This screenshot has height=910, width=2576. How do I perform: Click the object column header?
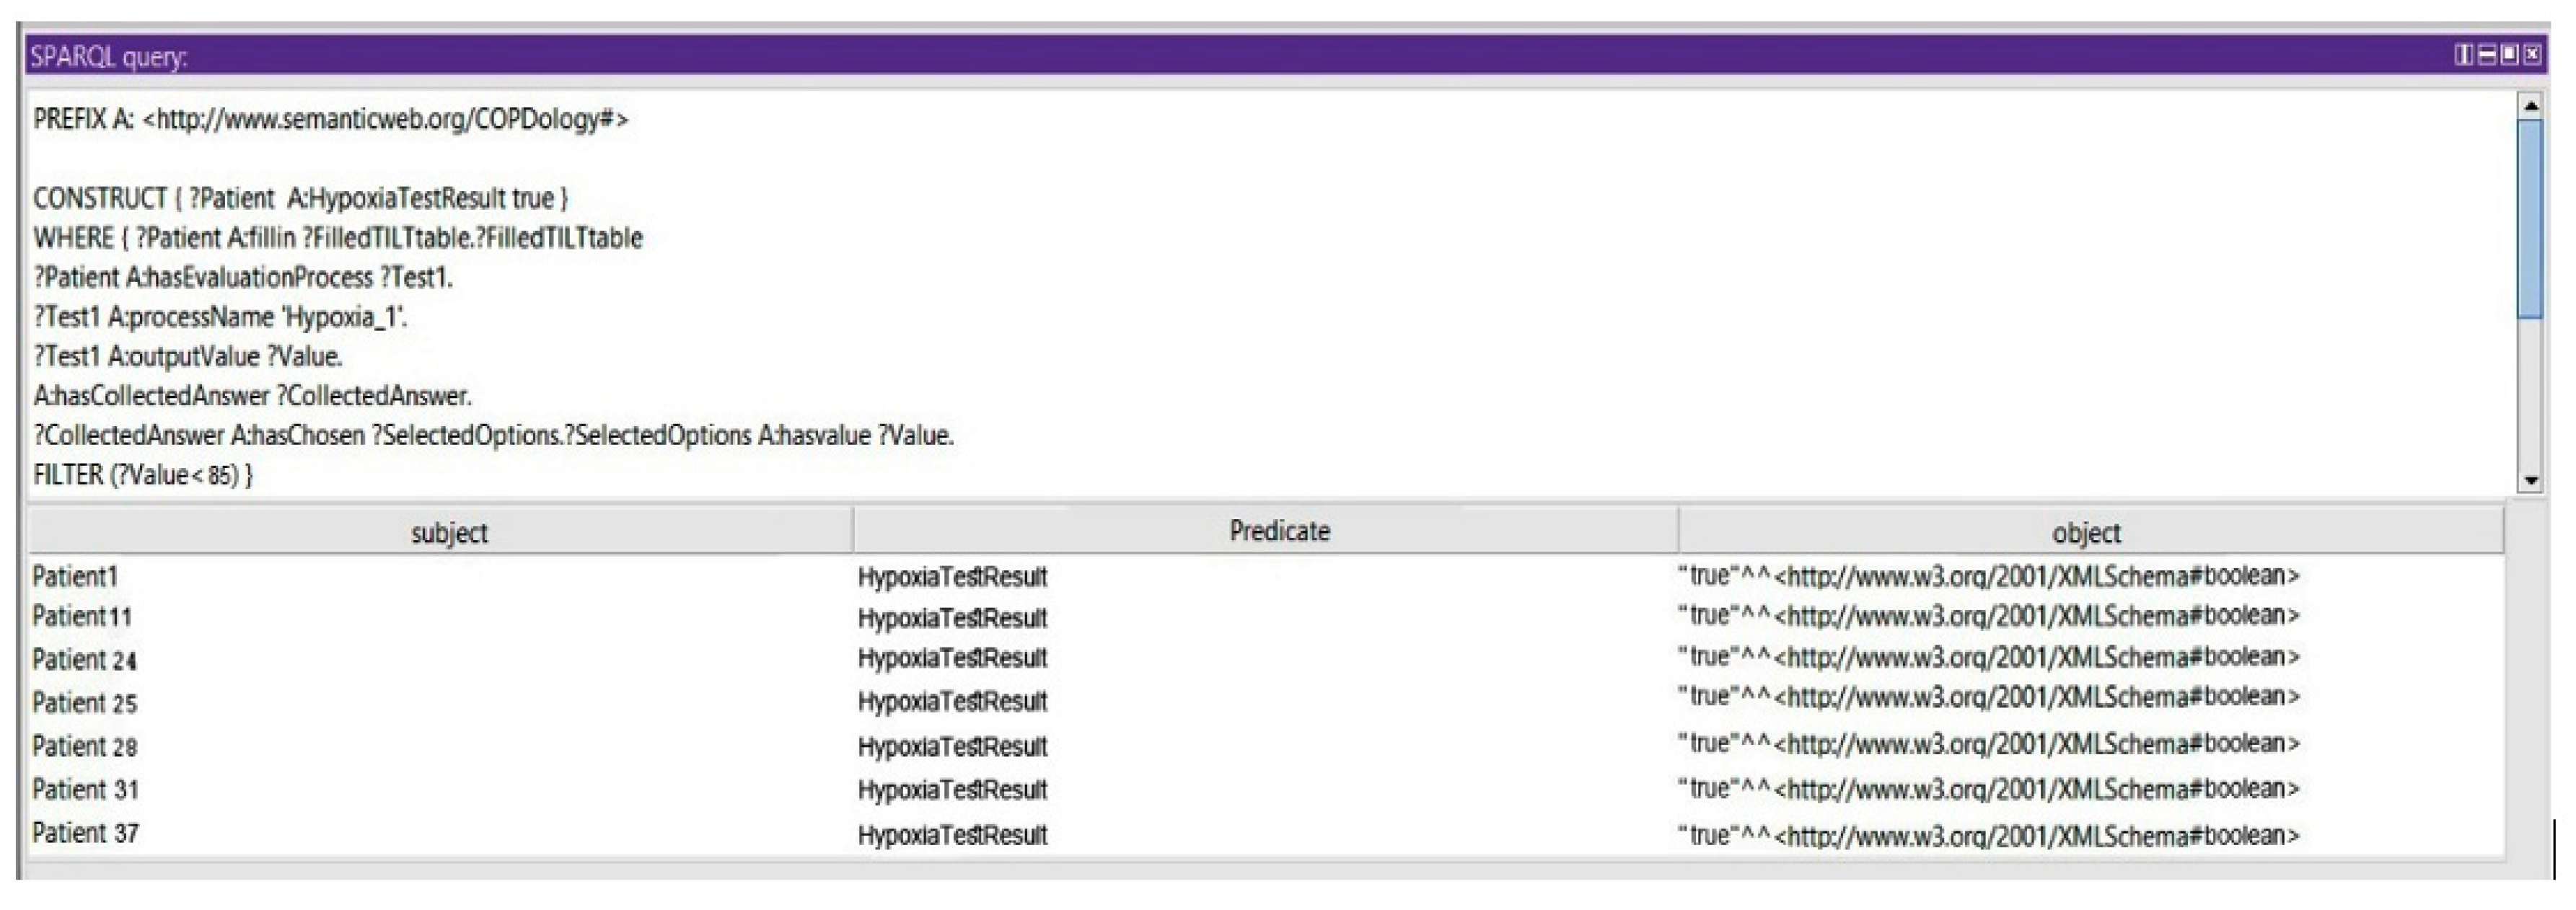coord(2086,532)
